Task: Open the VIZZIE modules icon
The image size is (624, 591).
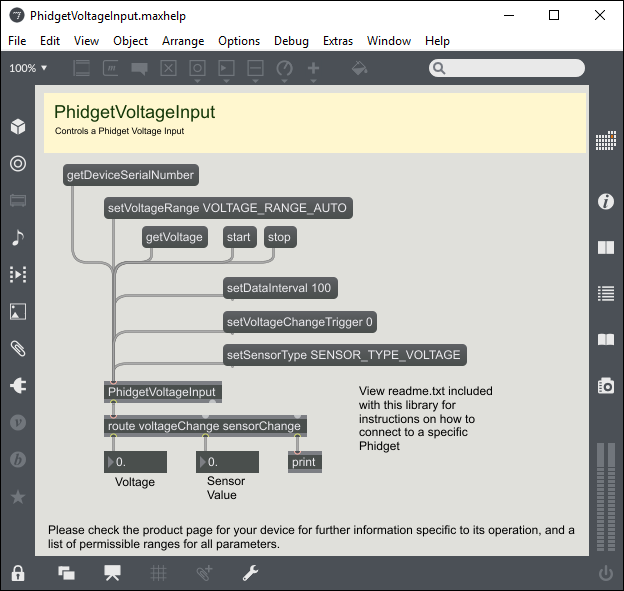Action: (18, 422)
